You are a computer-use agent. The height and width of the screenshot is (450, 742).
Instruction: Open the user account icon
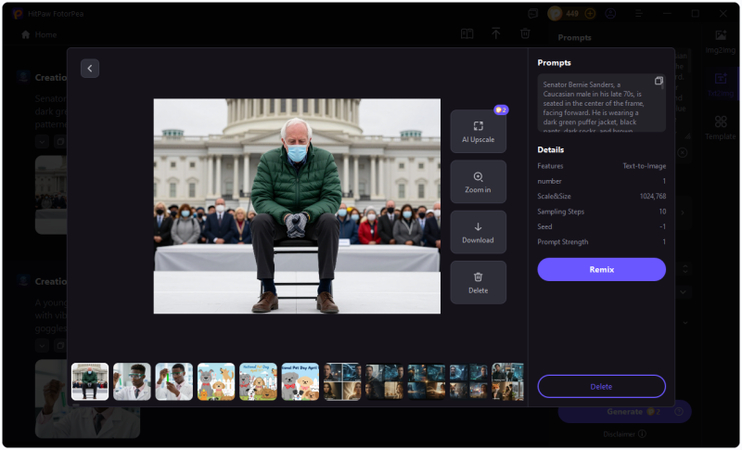pyautogui.click(x=610, y=14)
